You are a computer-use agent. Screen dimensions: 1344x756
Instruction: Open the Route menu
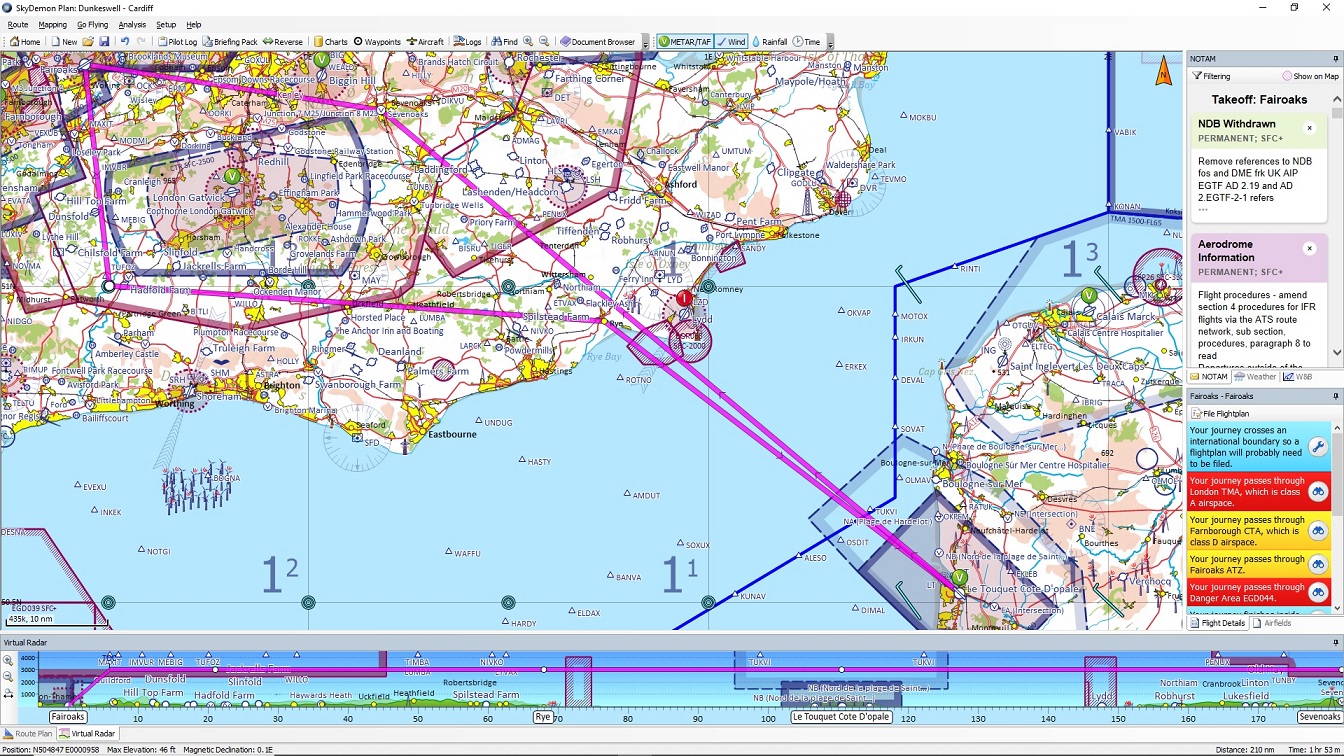click(x=17, y=25)
